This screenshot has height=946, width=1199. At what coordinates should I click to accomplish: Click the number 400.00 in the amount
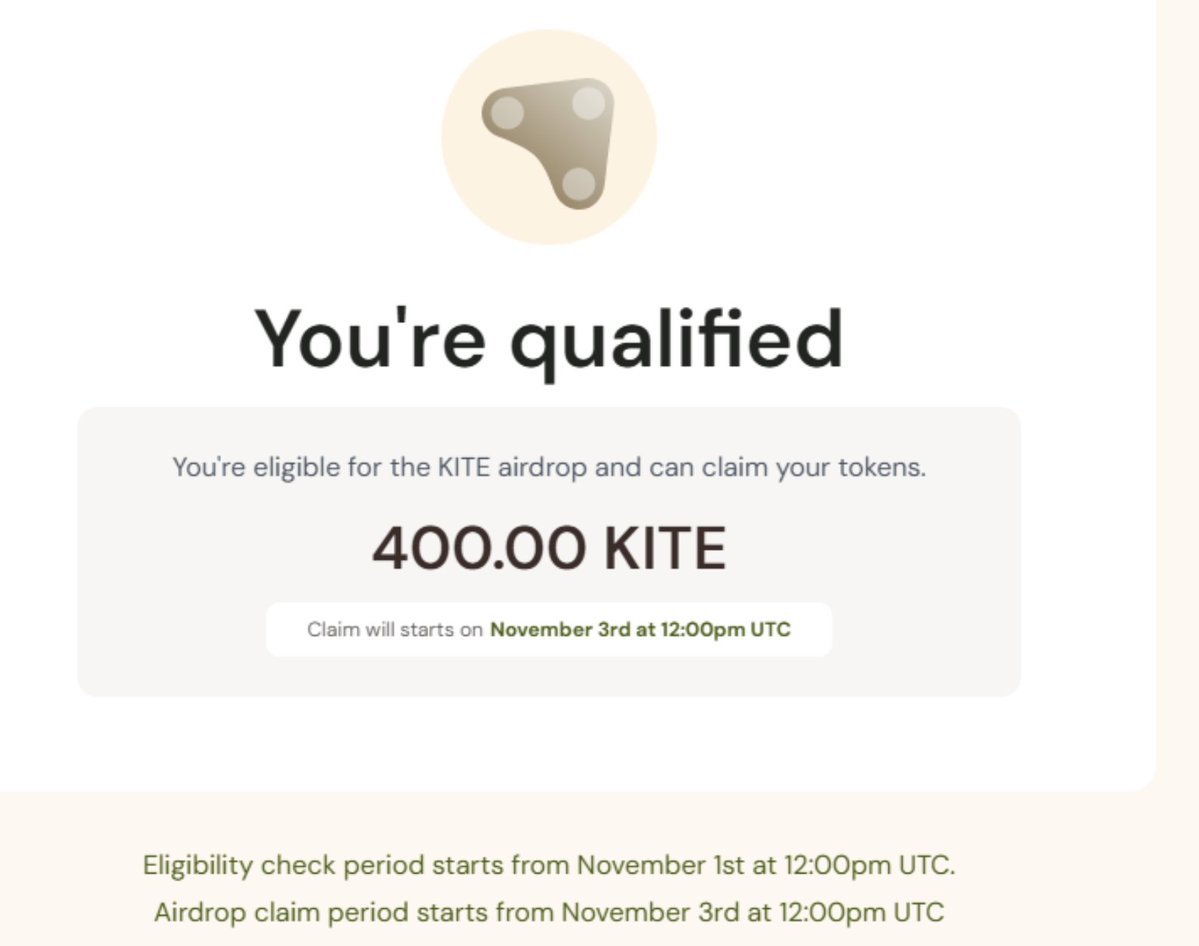click(x=480, y=548)
